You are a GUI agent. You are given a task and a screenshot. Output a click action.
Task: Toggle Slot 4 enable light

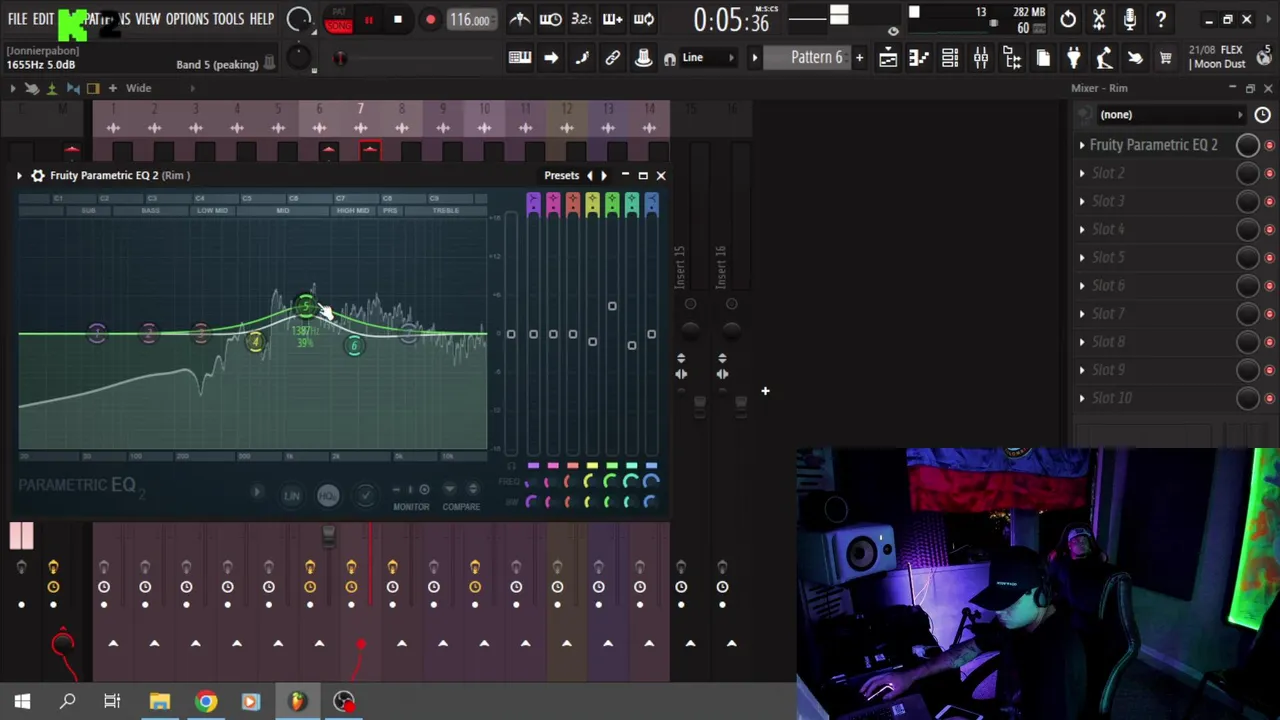[x=1269, y=230]
